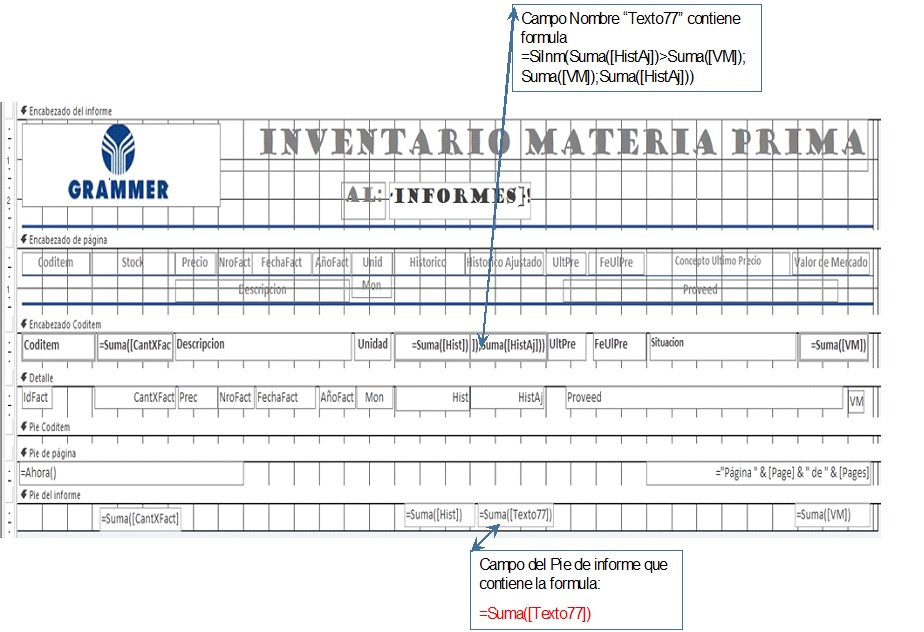Click the Unidad field
The width and height of the screenshot is (924, 632).
[372, 346]
